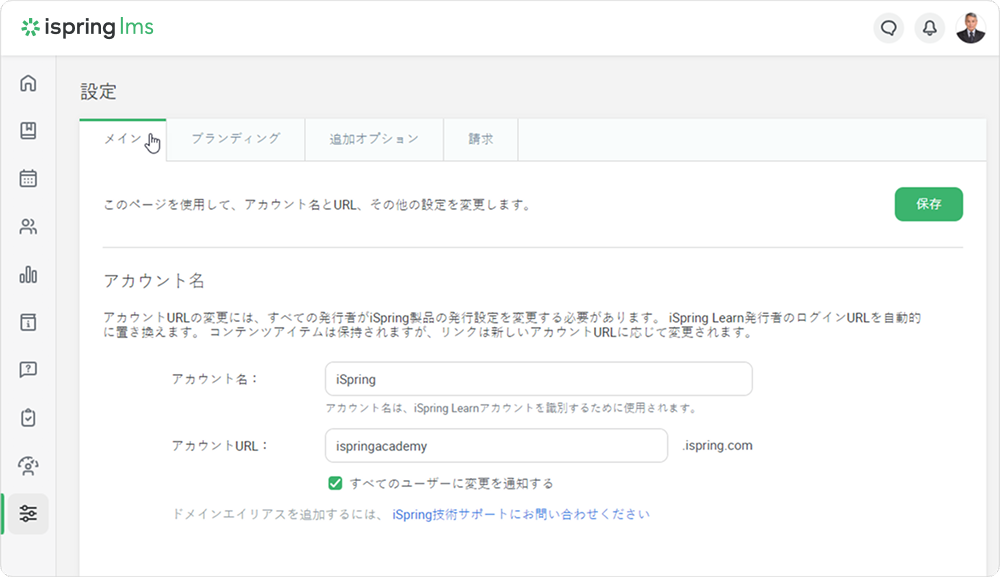
Task: Switch to the 追加オプション tab
Action: tap(374, 140)
